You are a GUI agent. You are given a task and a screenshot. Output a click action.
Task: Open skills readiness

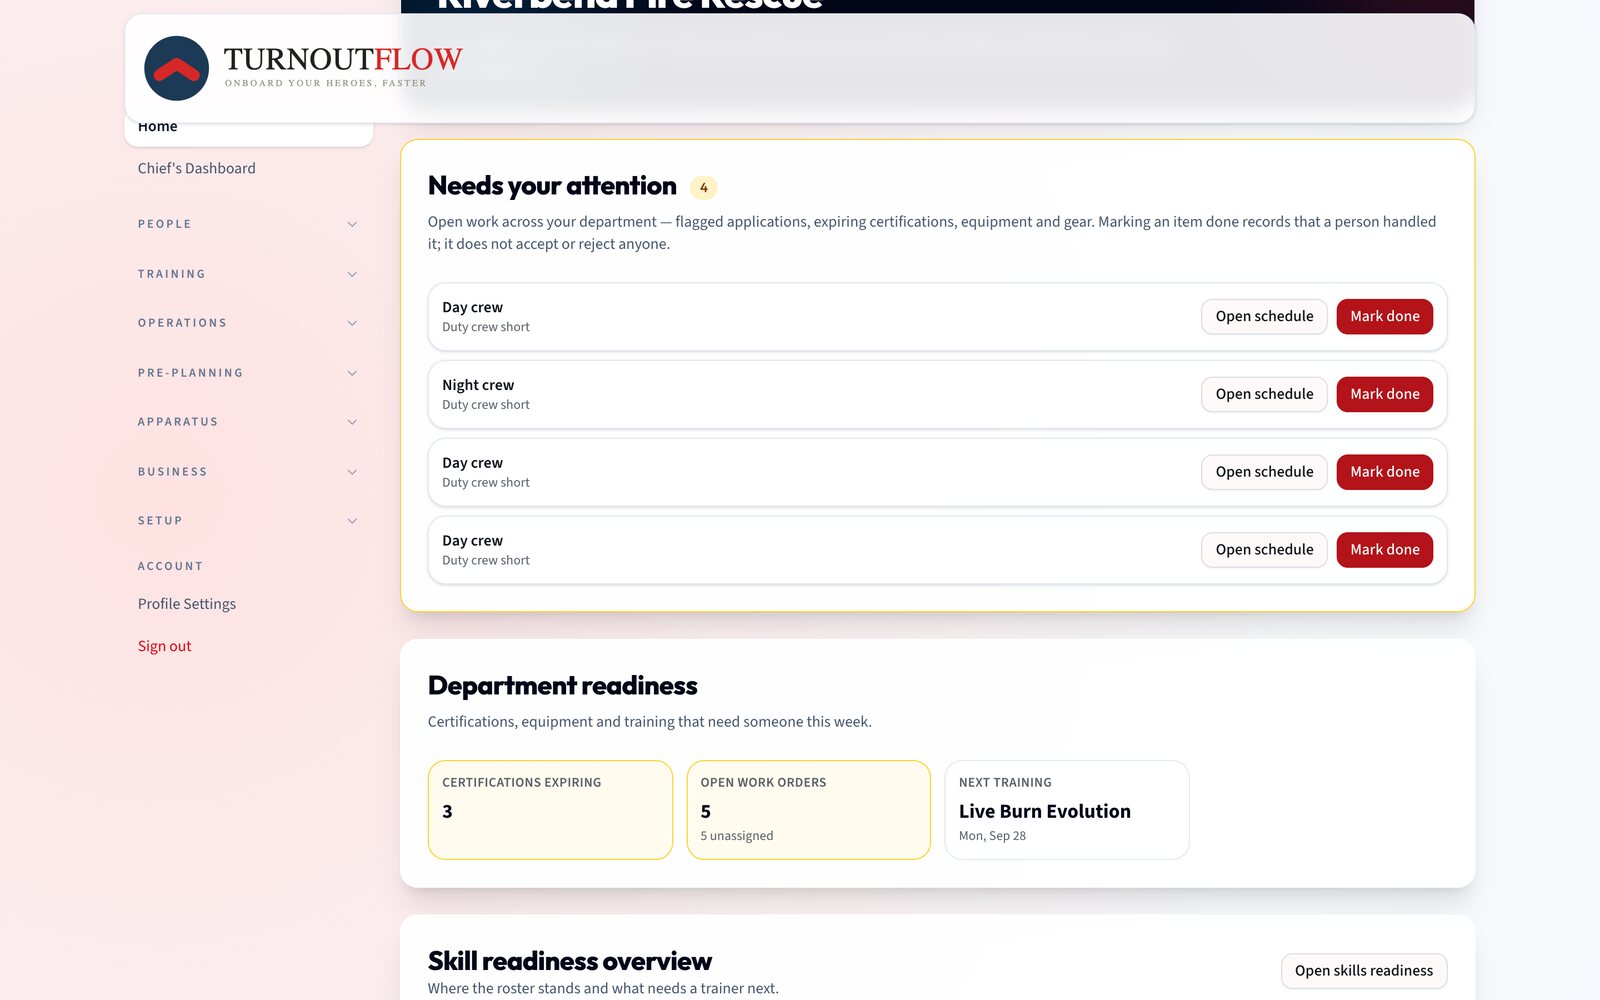tap(1364, 971)
